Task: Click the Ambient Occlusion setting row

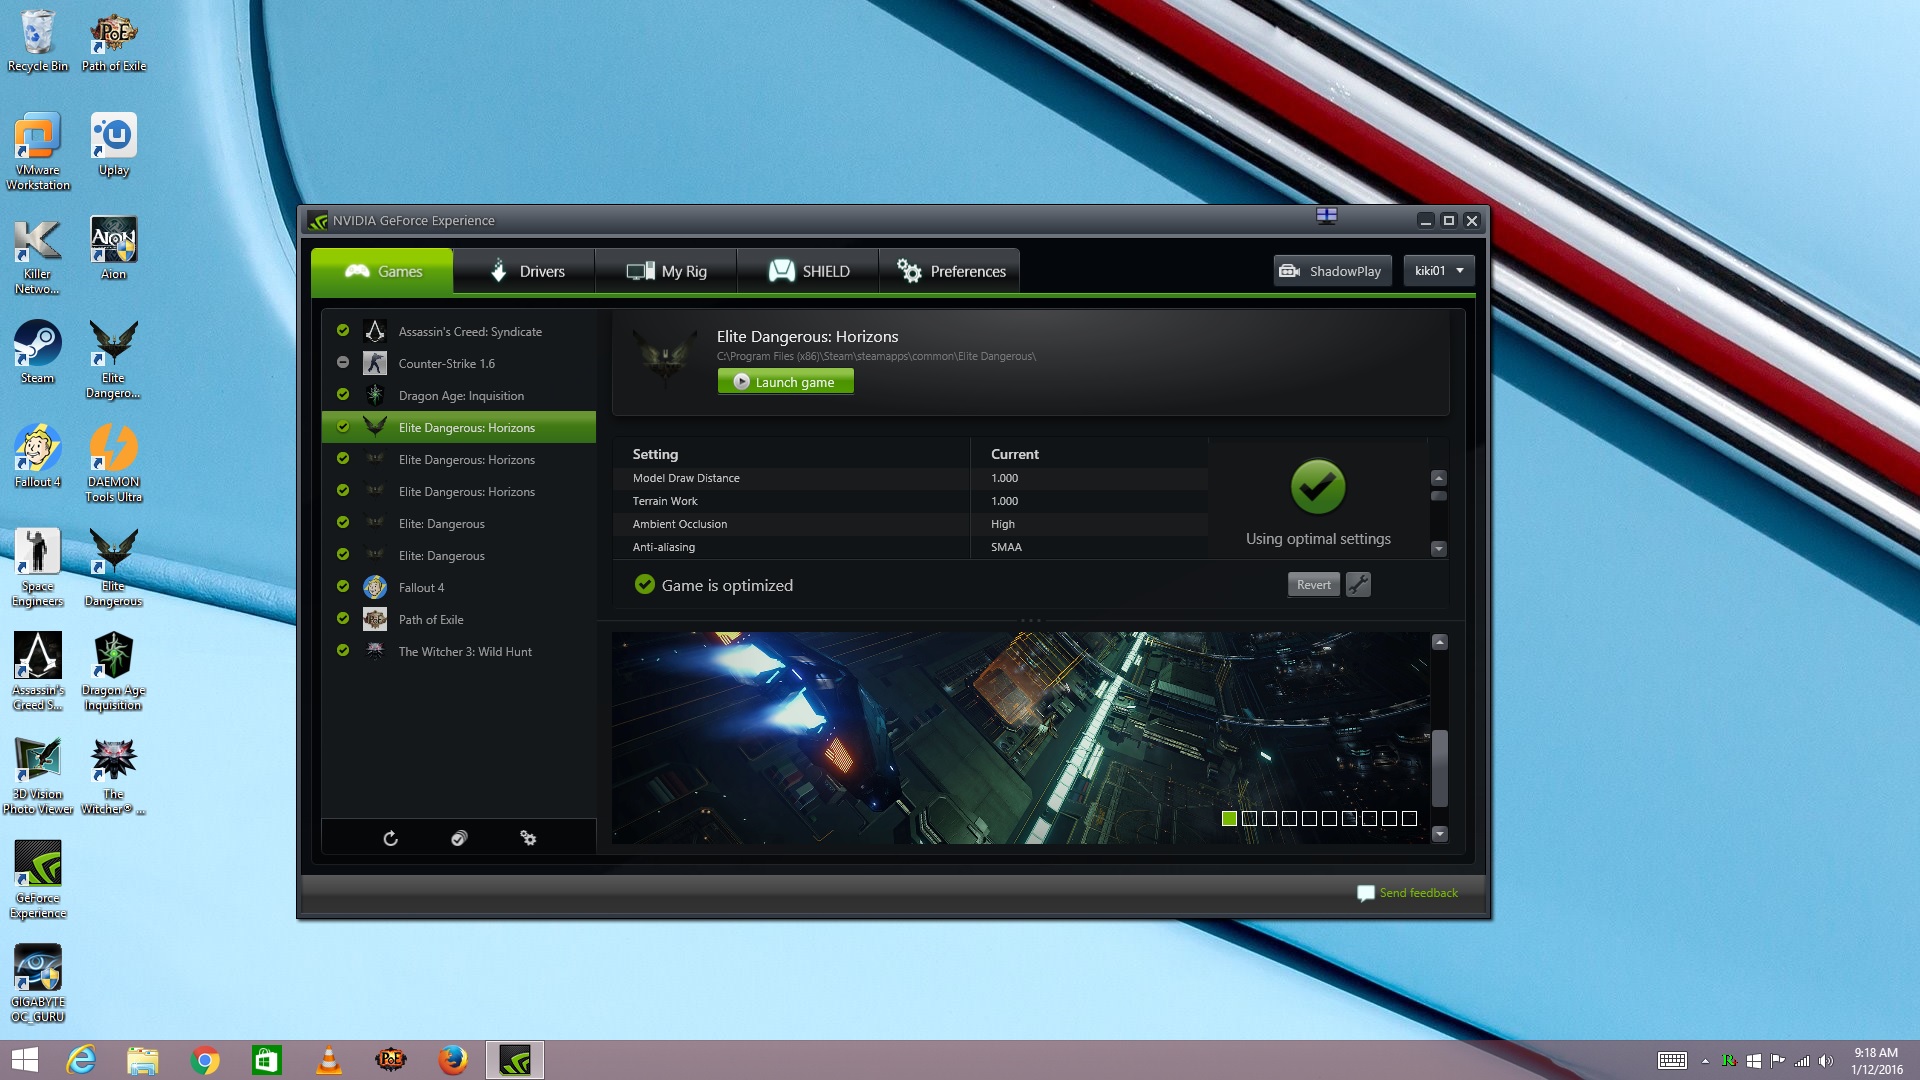Action: pyautogui.click(x=910, y=524)
